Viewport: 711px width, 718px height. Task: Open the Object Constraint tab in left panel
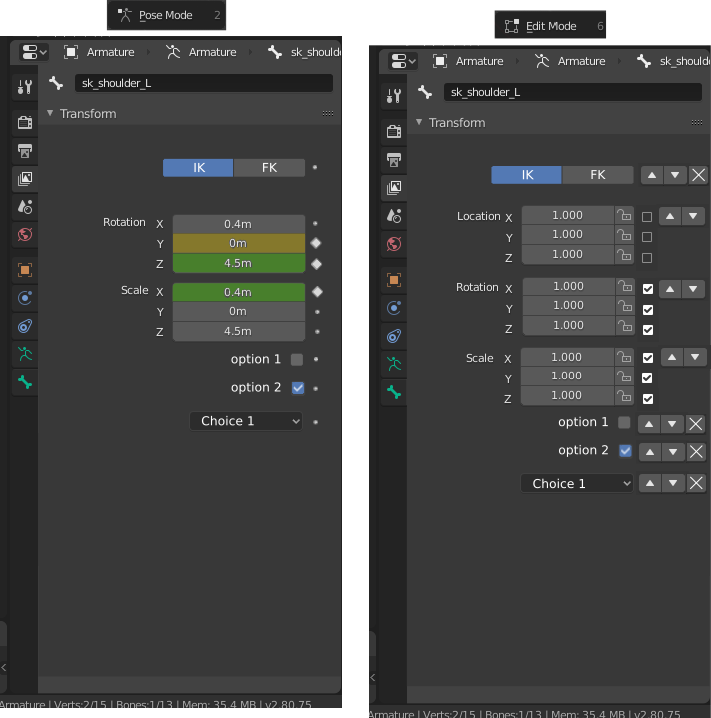[x=25, y=326]
